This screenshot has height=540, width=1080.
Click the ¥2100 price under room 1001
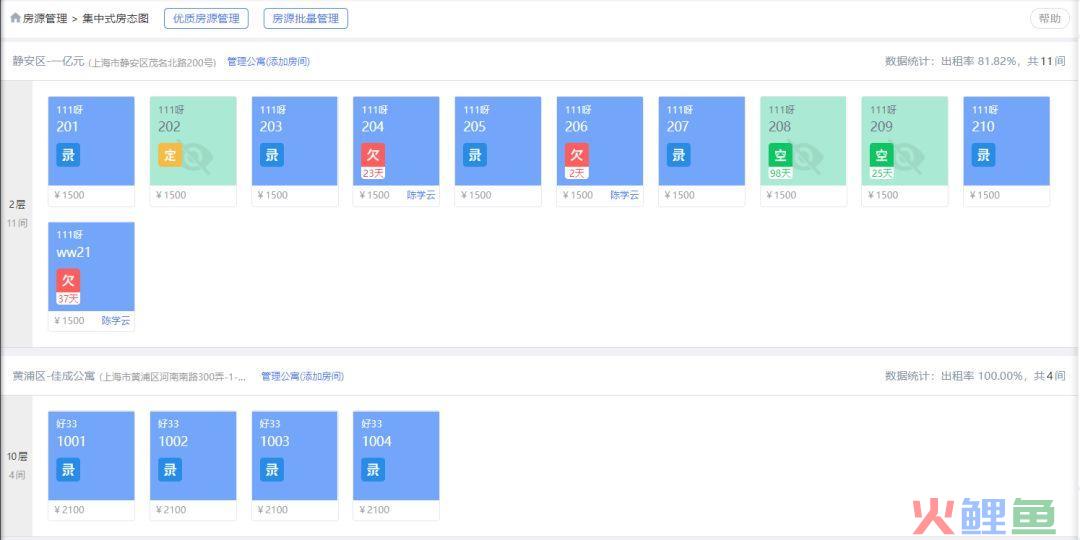click(x=70, y=510)
